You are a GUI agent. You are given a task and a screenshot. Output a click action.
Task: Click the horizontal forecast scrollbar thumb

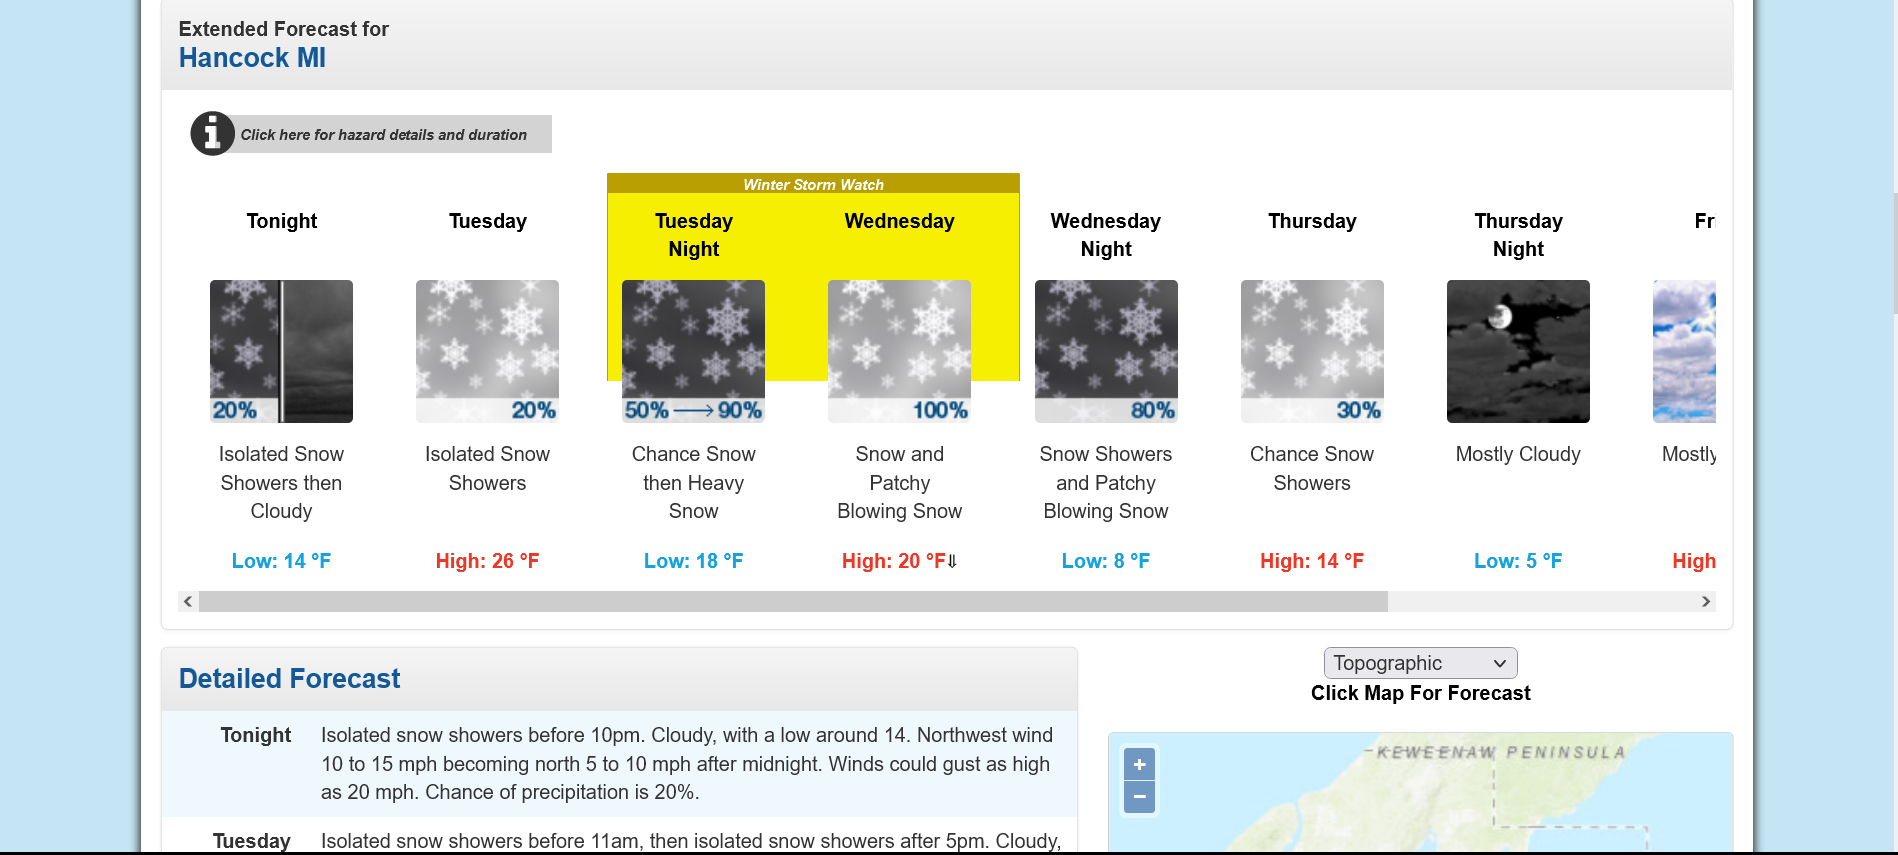792,601
